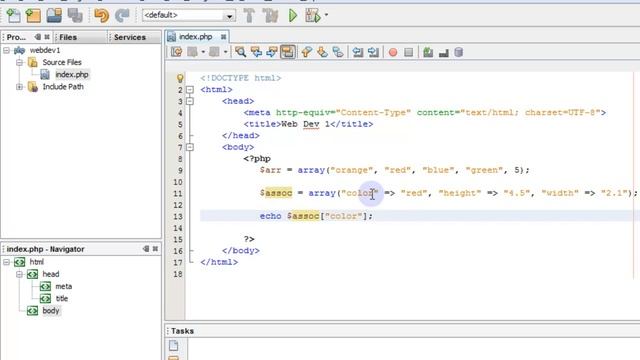Collapse the html node in Navigator
Screen dimensions: 640x360
click(x=7, y=262)
